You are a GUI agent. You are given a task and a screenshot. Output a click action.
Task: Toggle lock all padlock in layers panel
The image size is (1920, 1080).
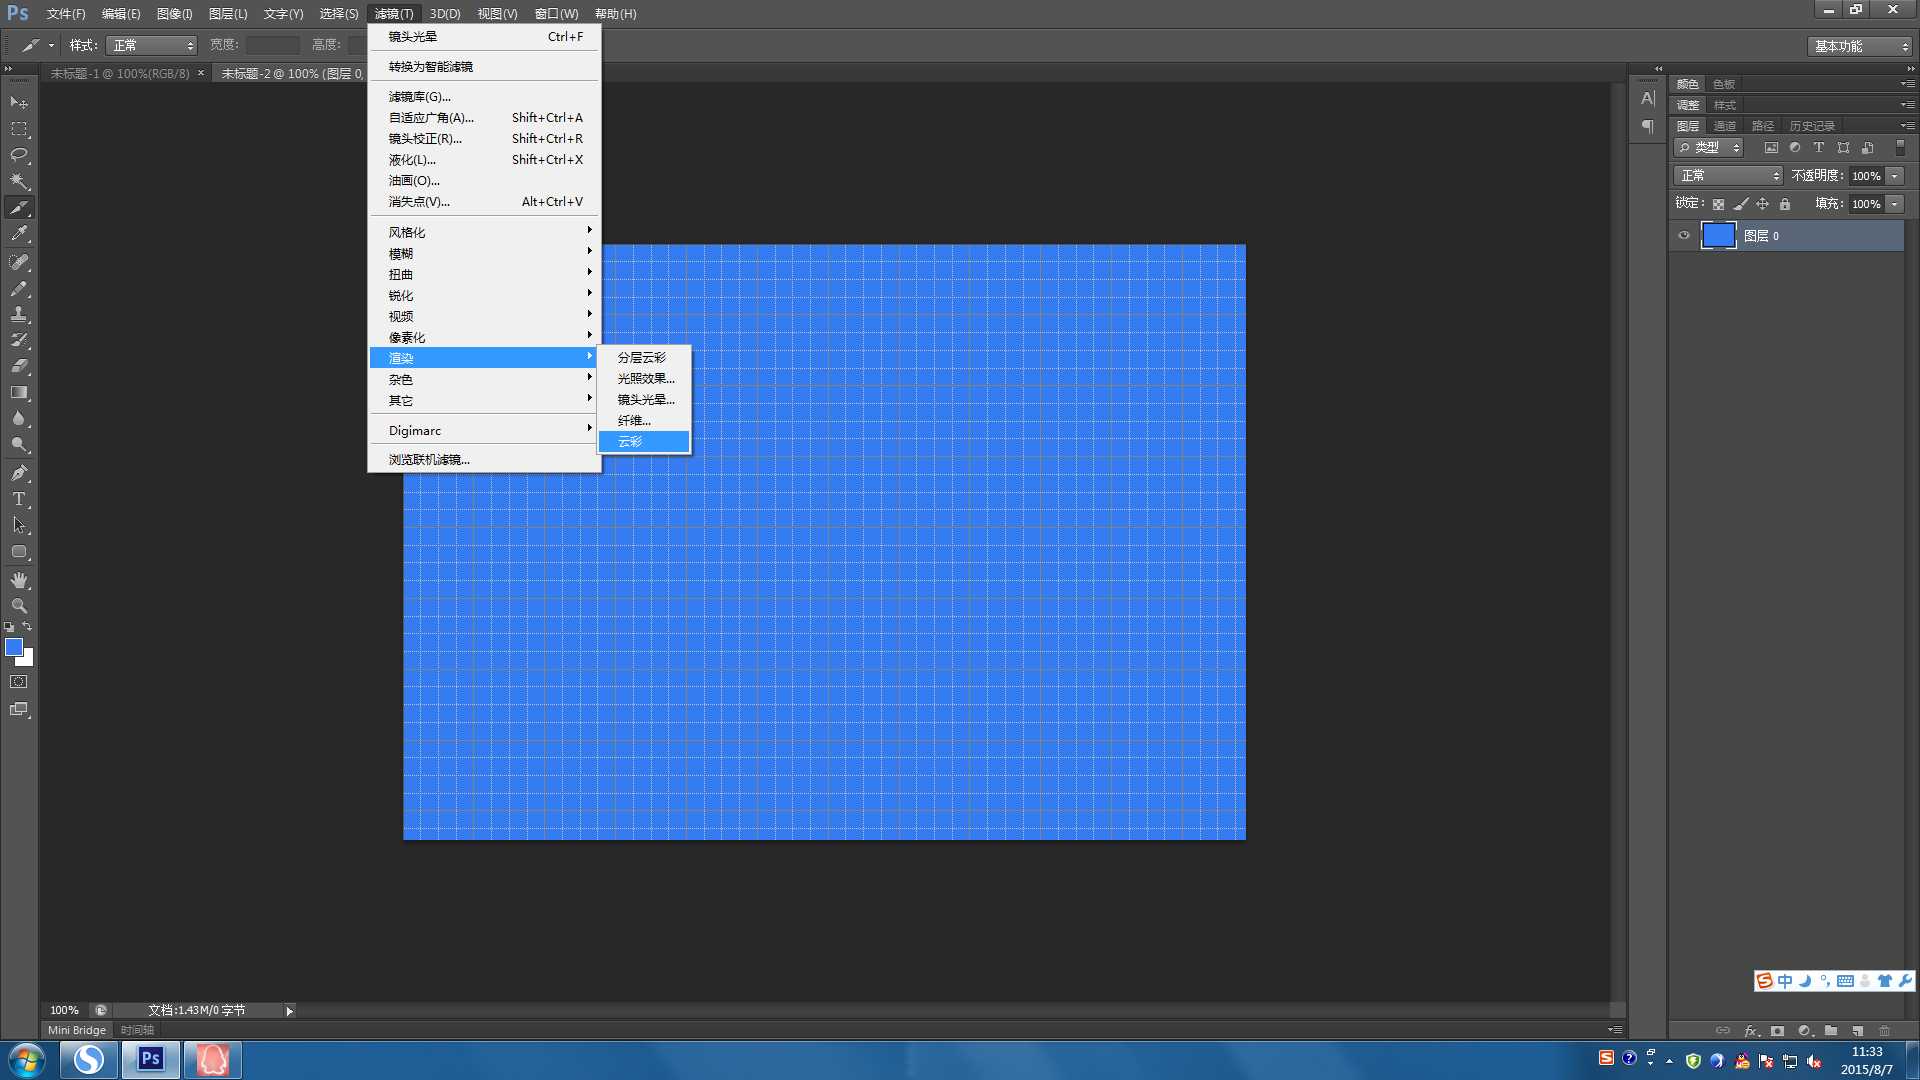pyautogui.click(x=1785, y=204)
